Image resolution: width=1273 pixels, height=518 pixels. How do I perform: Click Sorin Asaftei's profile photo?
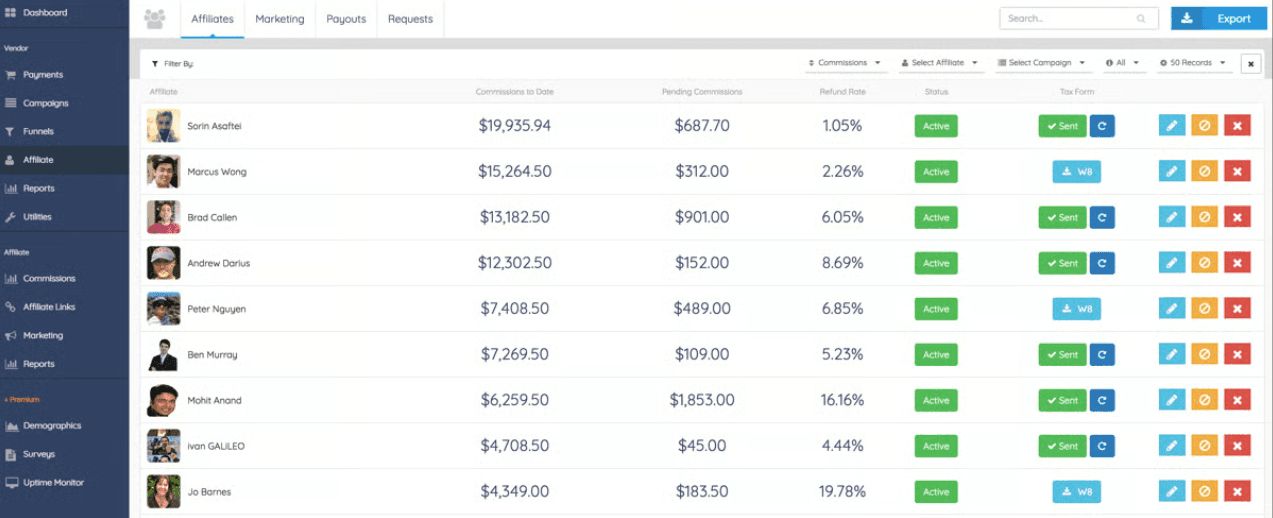[x=164, y=126]
